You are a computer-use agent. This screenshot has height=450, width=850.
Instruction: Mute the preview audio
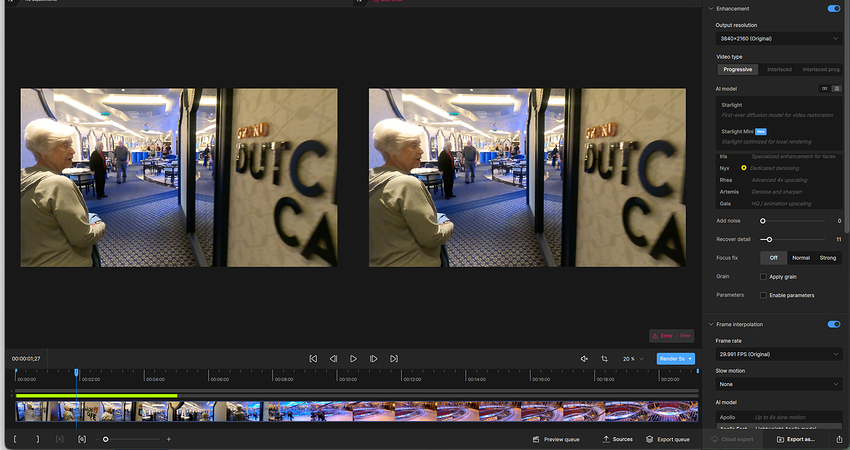pyautogui.click(x=584, y=358)
